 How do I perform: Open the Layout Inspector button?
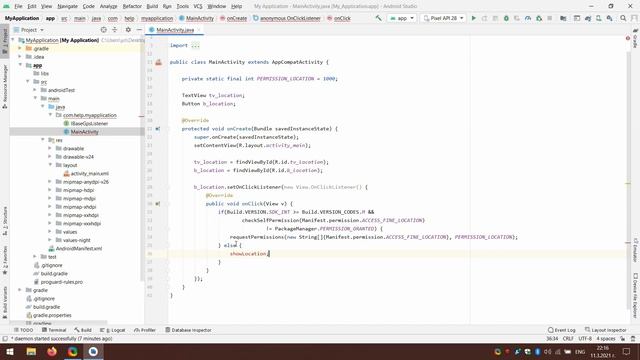point(606,330)
